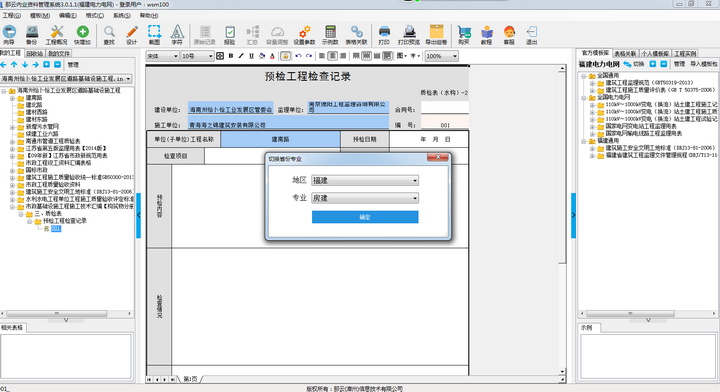
Task: Click 导入模板包 in template panel
Action: (x=703, y=64)
